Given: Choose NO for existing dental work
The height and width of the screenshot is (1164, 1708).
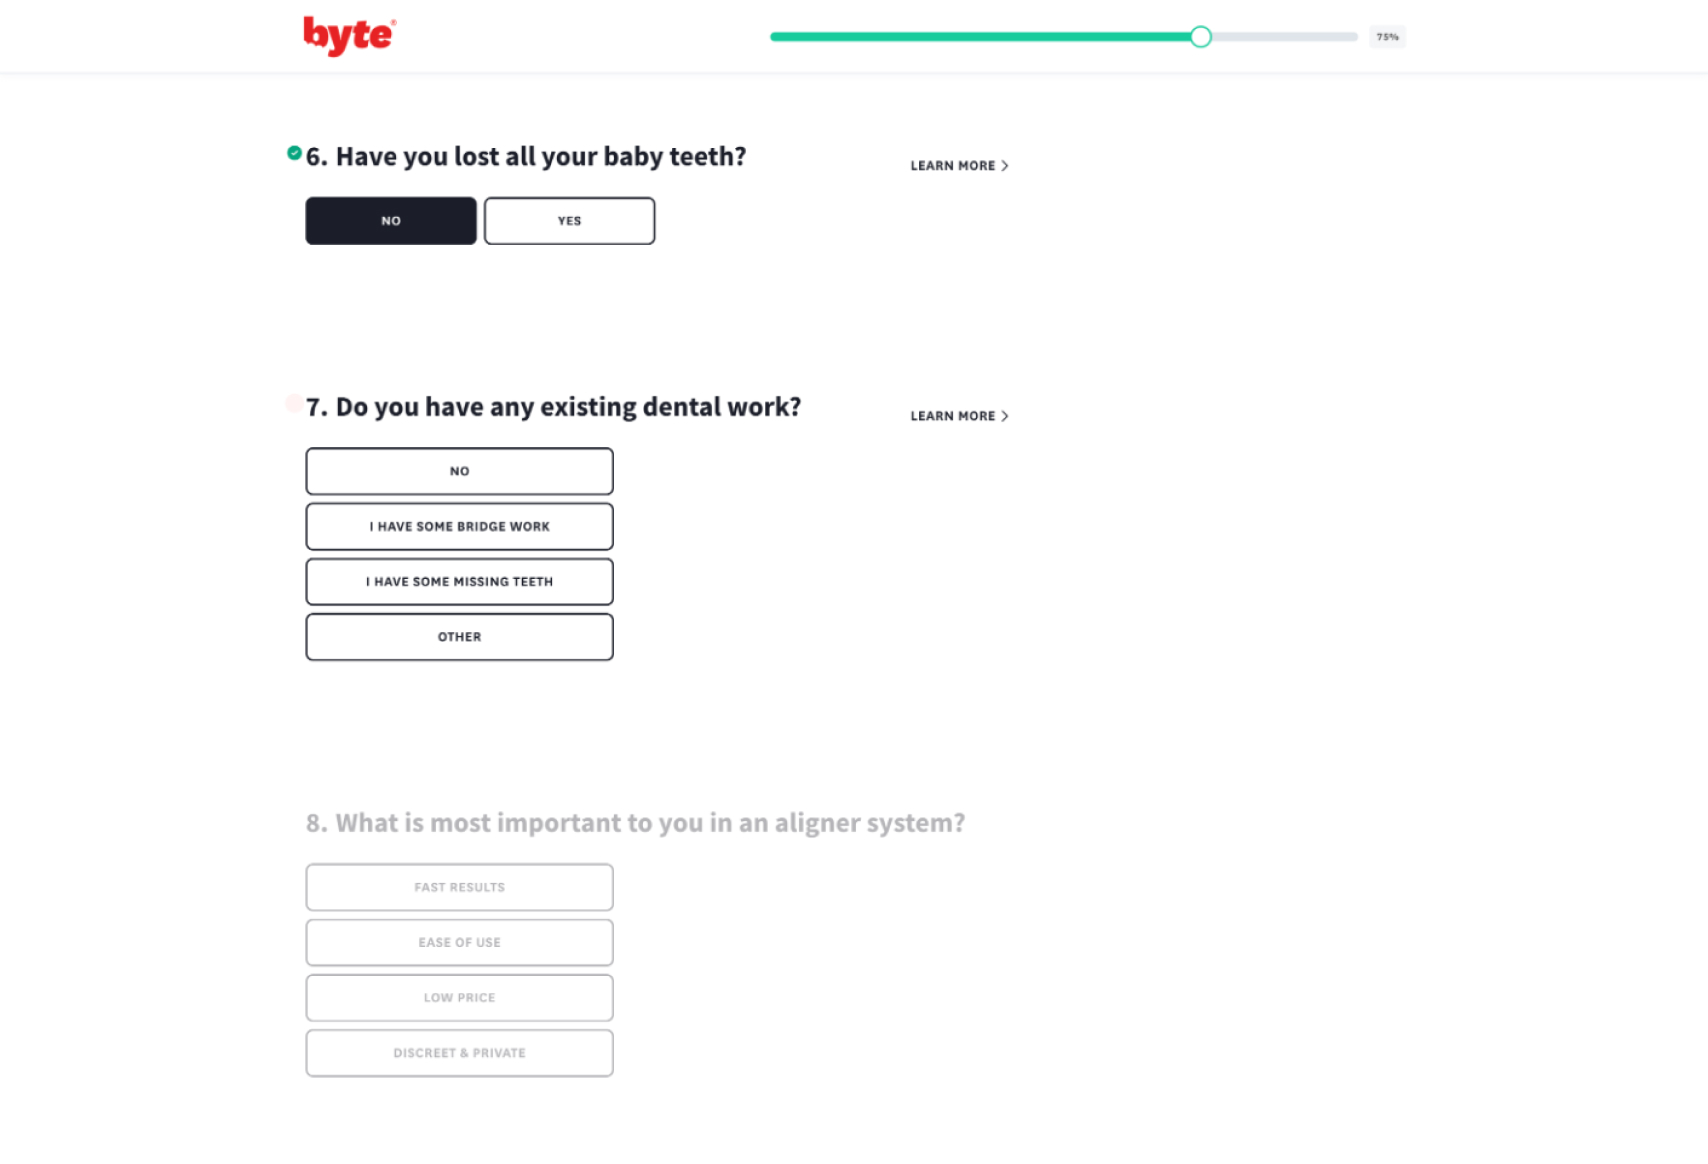Looking at the screenshot, I should 460,471.
